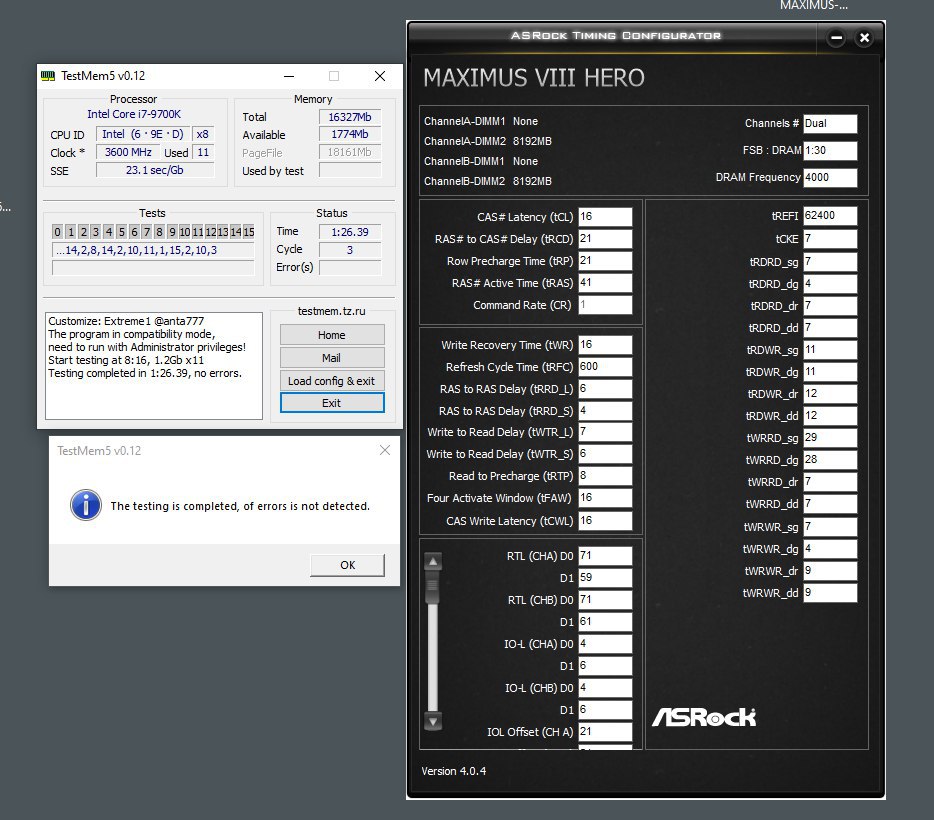
Task: Click the Available memory value 1774Mb
Action: [350, 135]
